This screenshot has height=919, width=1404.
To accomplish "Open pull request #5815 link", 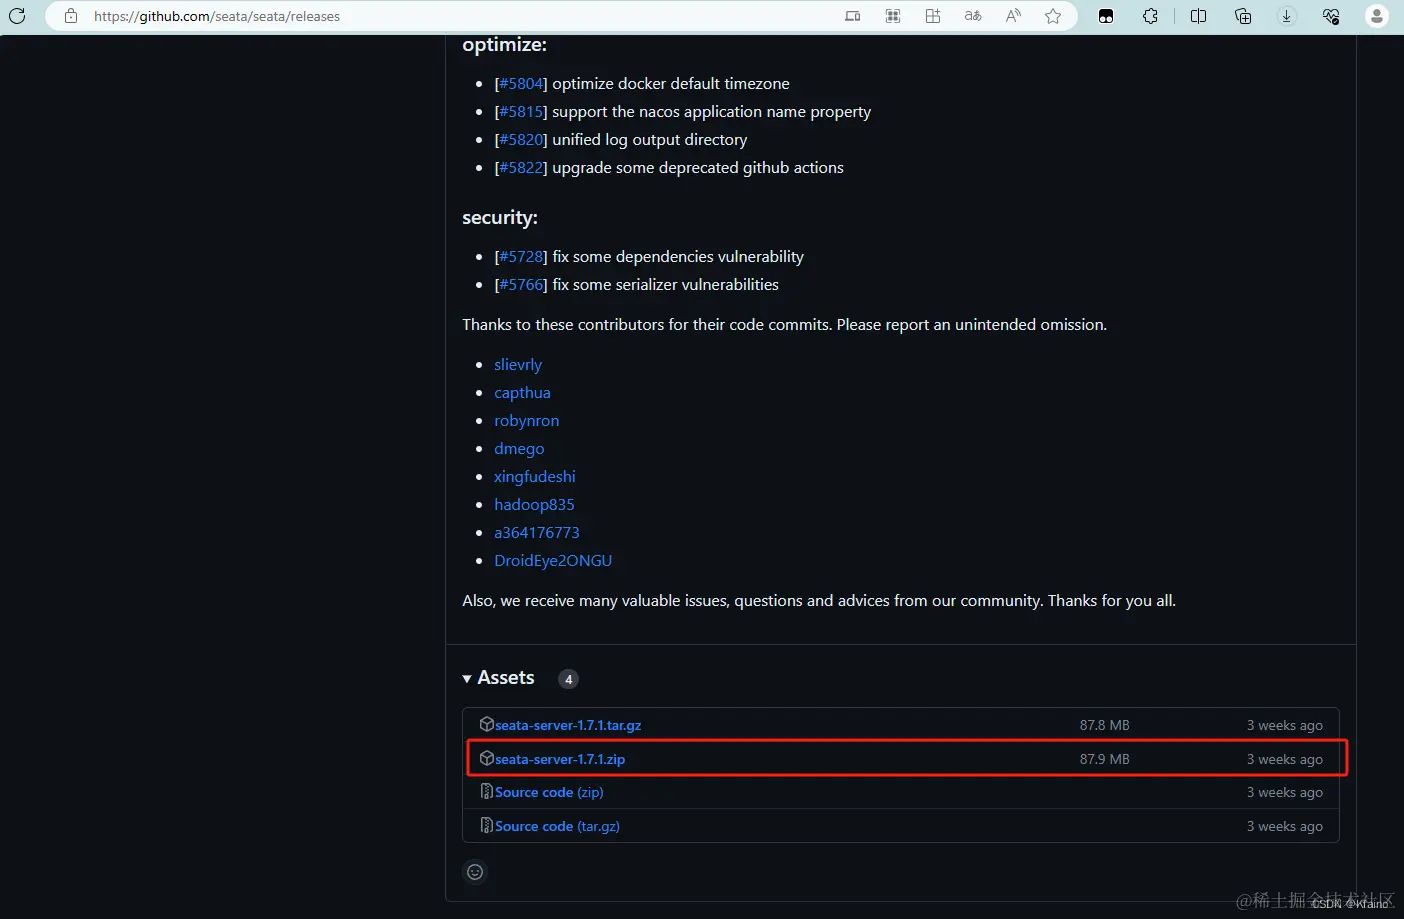I will (521, 112).
